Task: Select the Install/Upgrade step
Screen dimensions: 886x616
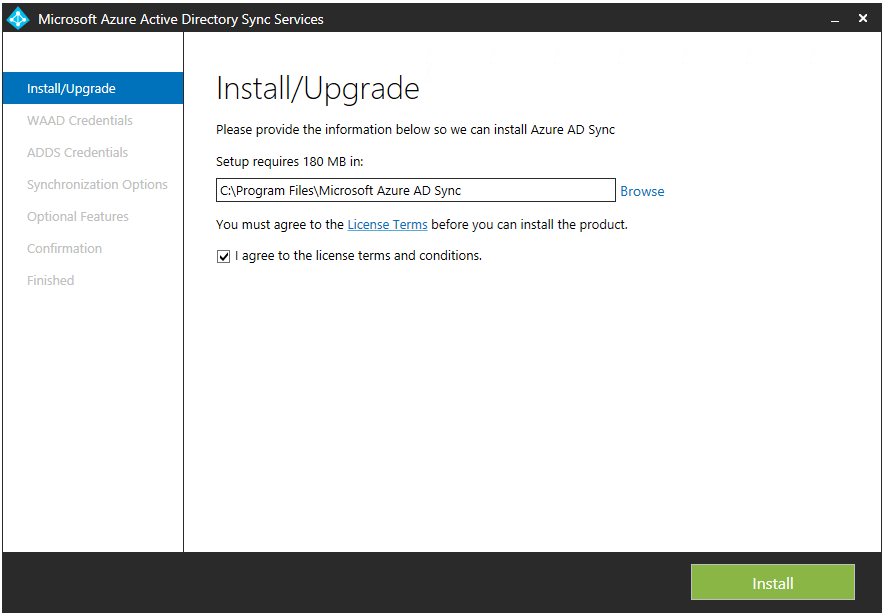Action: [93, 88]
